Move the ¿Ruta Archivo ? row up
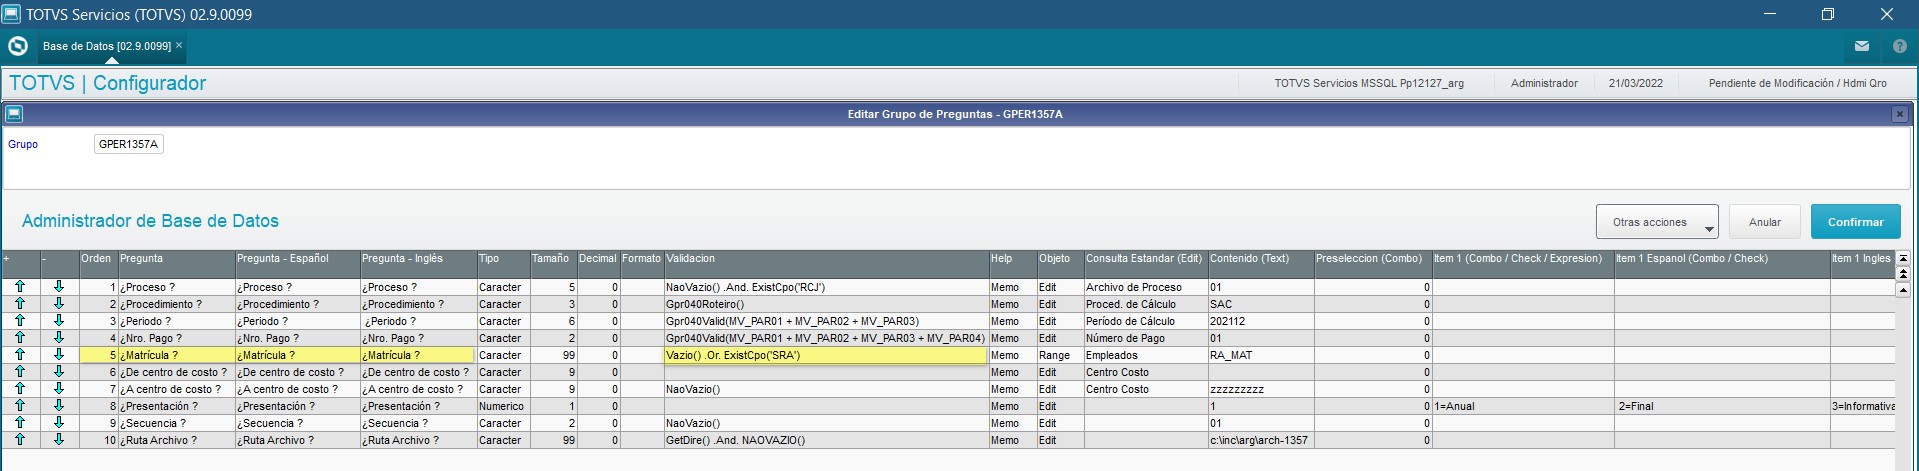 20,440
